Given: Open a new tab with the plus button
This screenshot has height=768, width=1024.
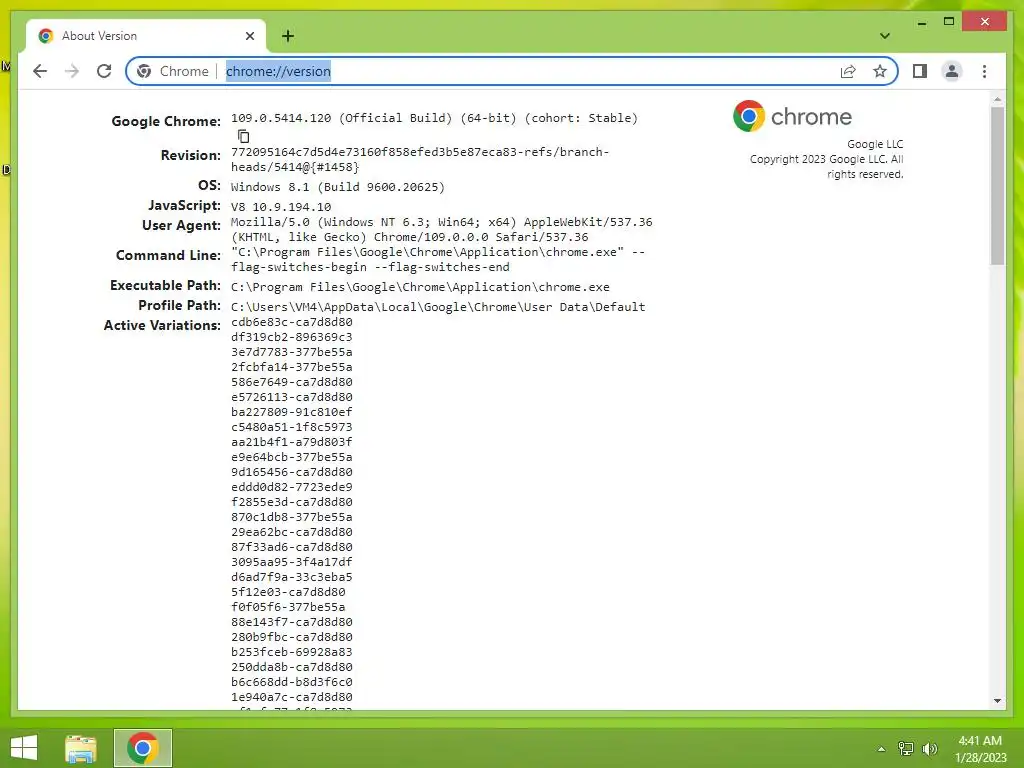Looking at the screenshot, I should tap(288, 36).
